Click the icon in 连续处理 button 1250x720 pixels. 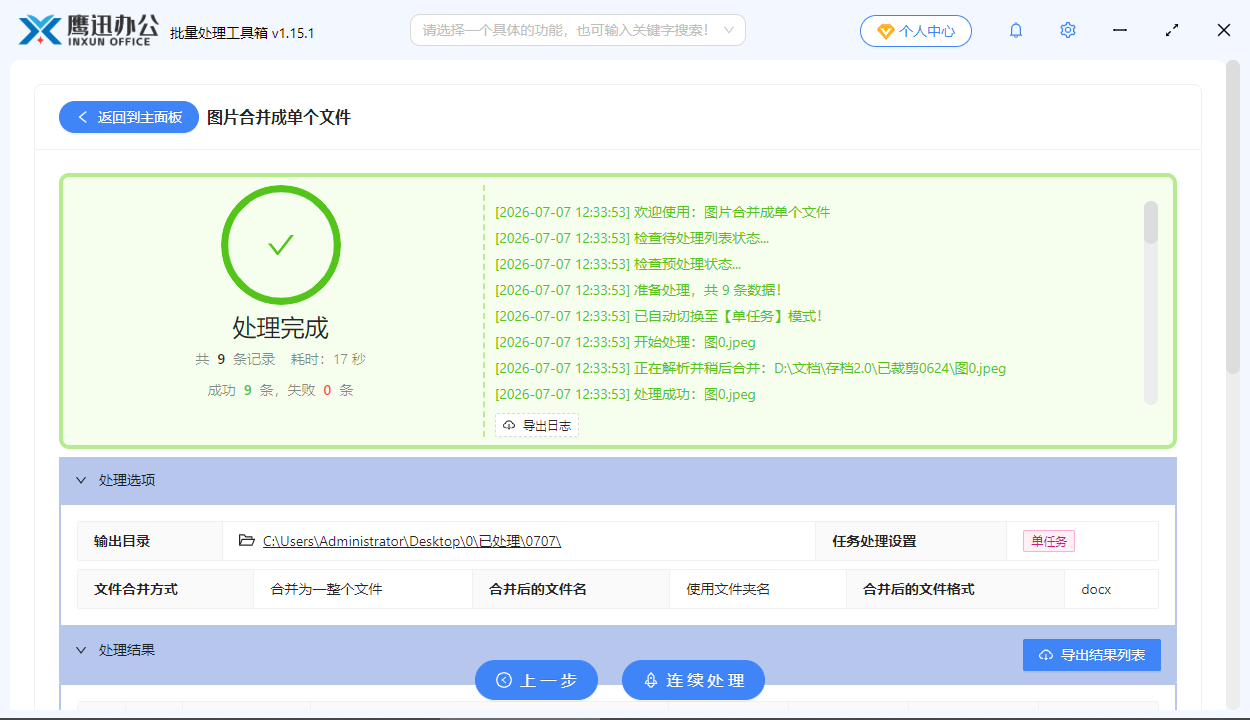650,680
